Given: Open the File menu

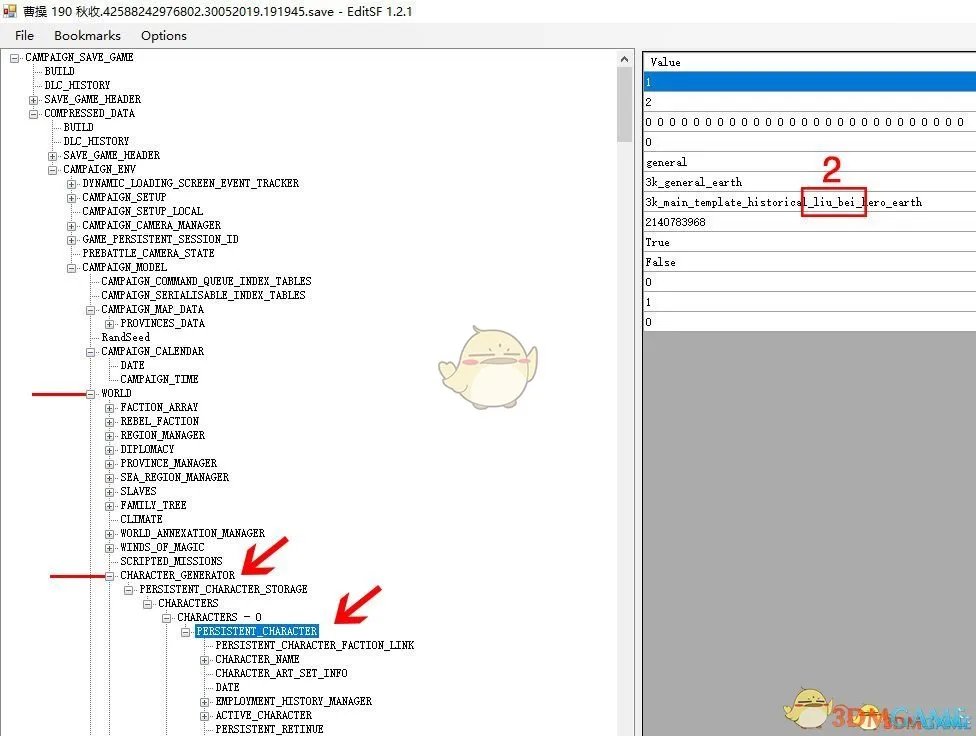Looking at the screenshot, I should (24, 35).
